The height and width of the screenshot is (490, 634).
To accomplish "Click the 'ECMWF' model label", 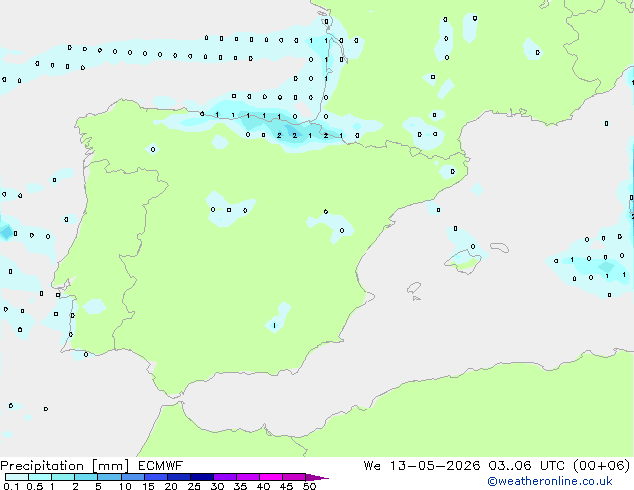I will (161, 466).
